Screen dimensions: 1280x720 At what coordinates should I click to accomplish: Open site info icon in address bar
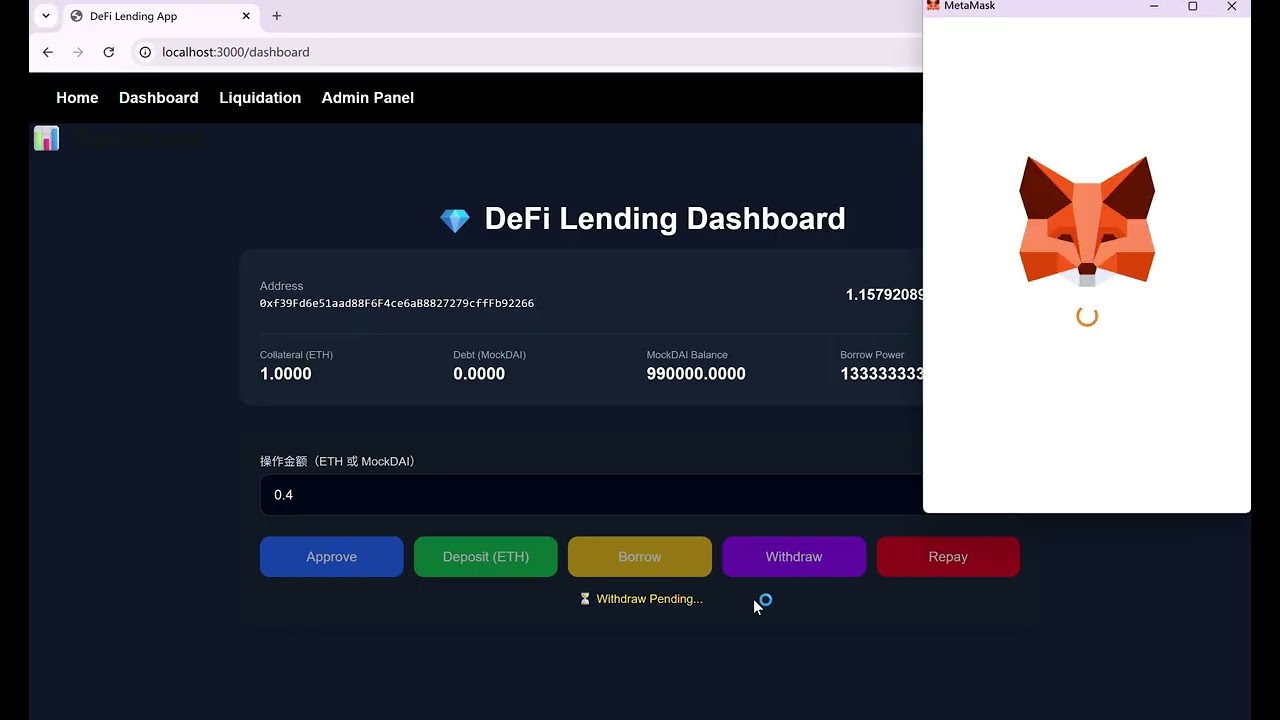pos(145,52)
